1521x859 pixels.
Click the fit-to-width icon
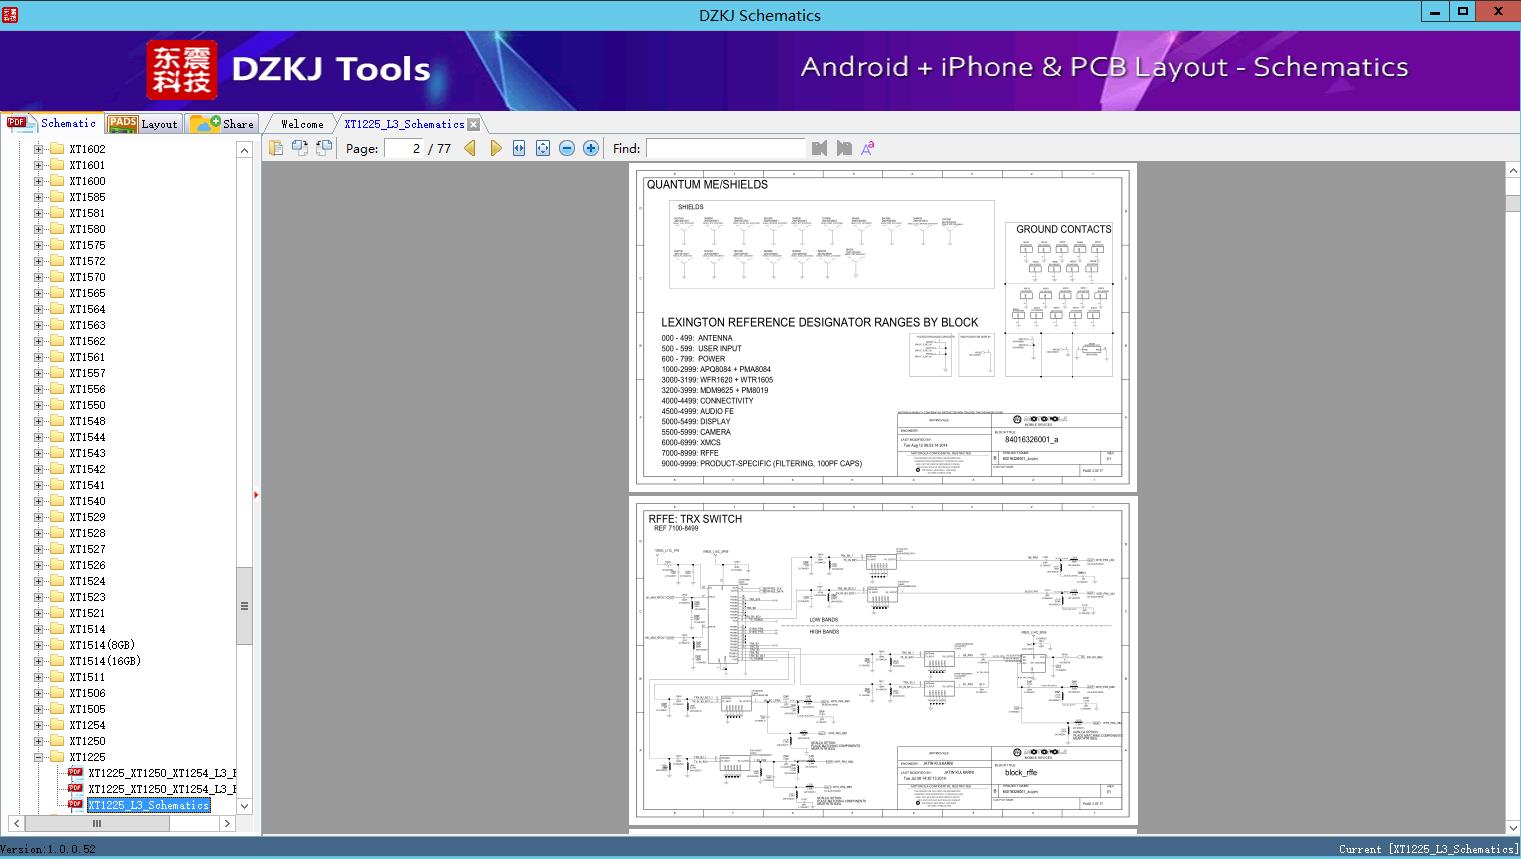tap(519, 148)
